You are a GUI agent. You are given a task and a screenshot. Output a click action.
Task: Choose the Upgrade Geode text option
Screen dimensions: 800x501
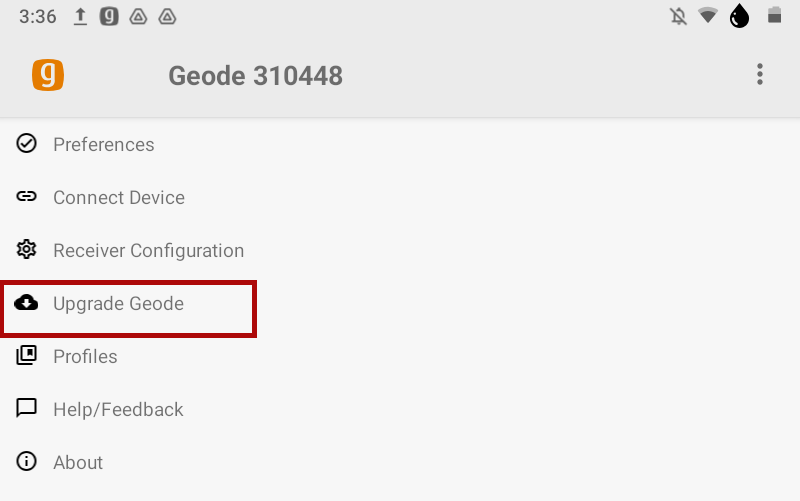tap(118, 304)
